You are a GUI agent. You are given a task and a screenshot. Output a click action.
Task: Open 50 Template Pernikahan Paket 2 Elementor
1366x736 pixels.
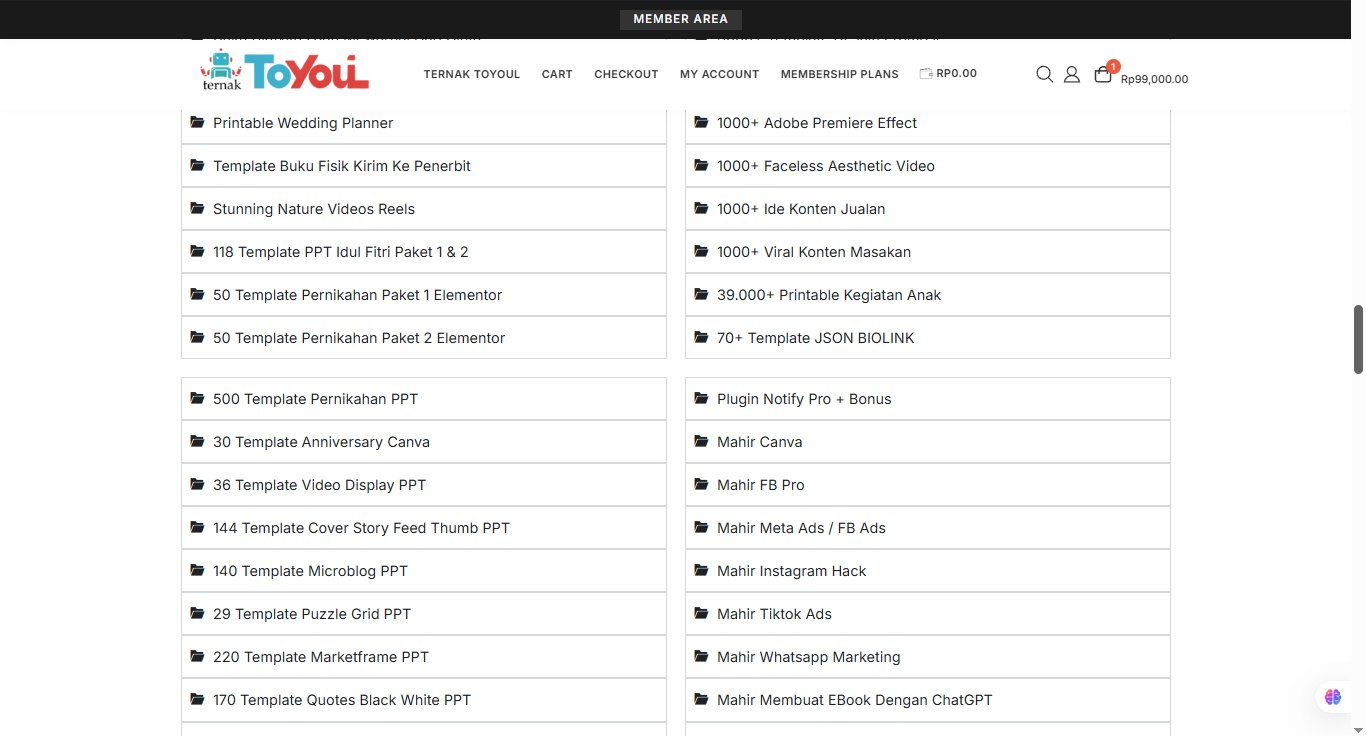coord(424,338)
